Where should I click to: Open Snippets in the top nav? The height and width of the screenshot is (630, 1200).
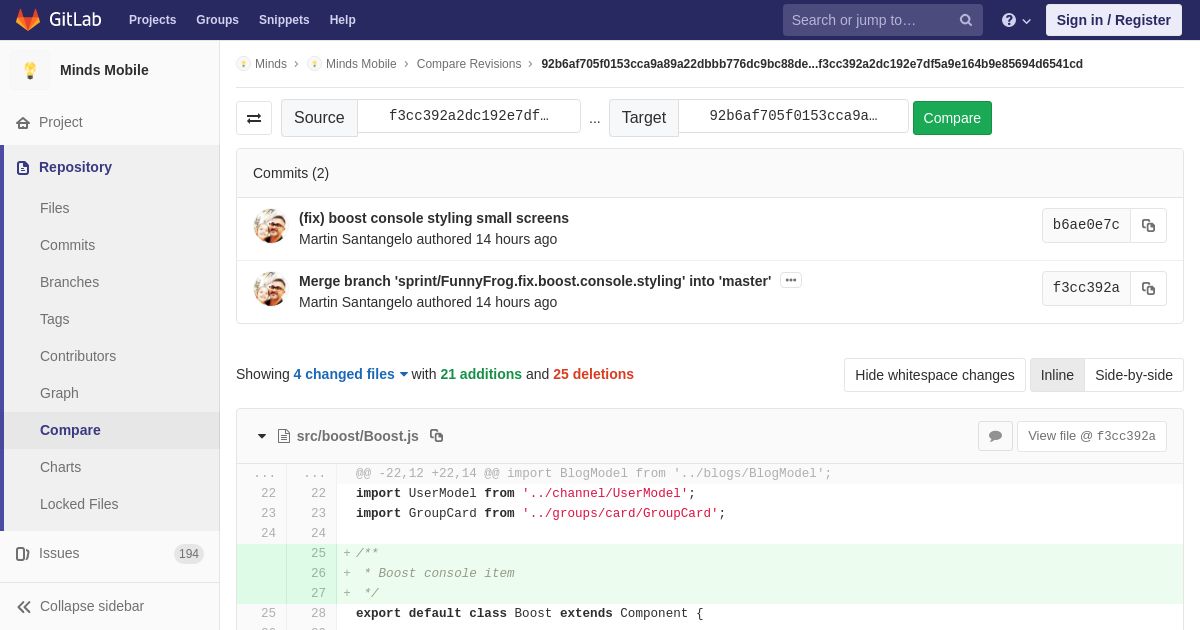(x=284, y=20)
